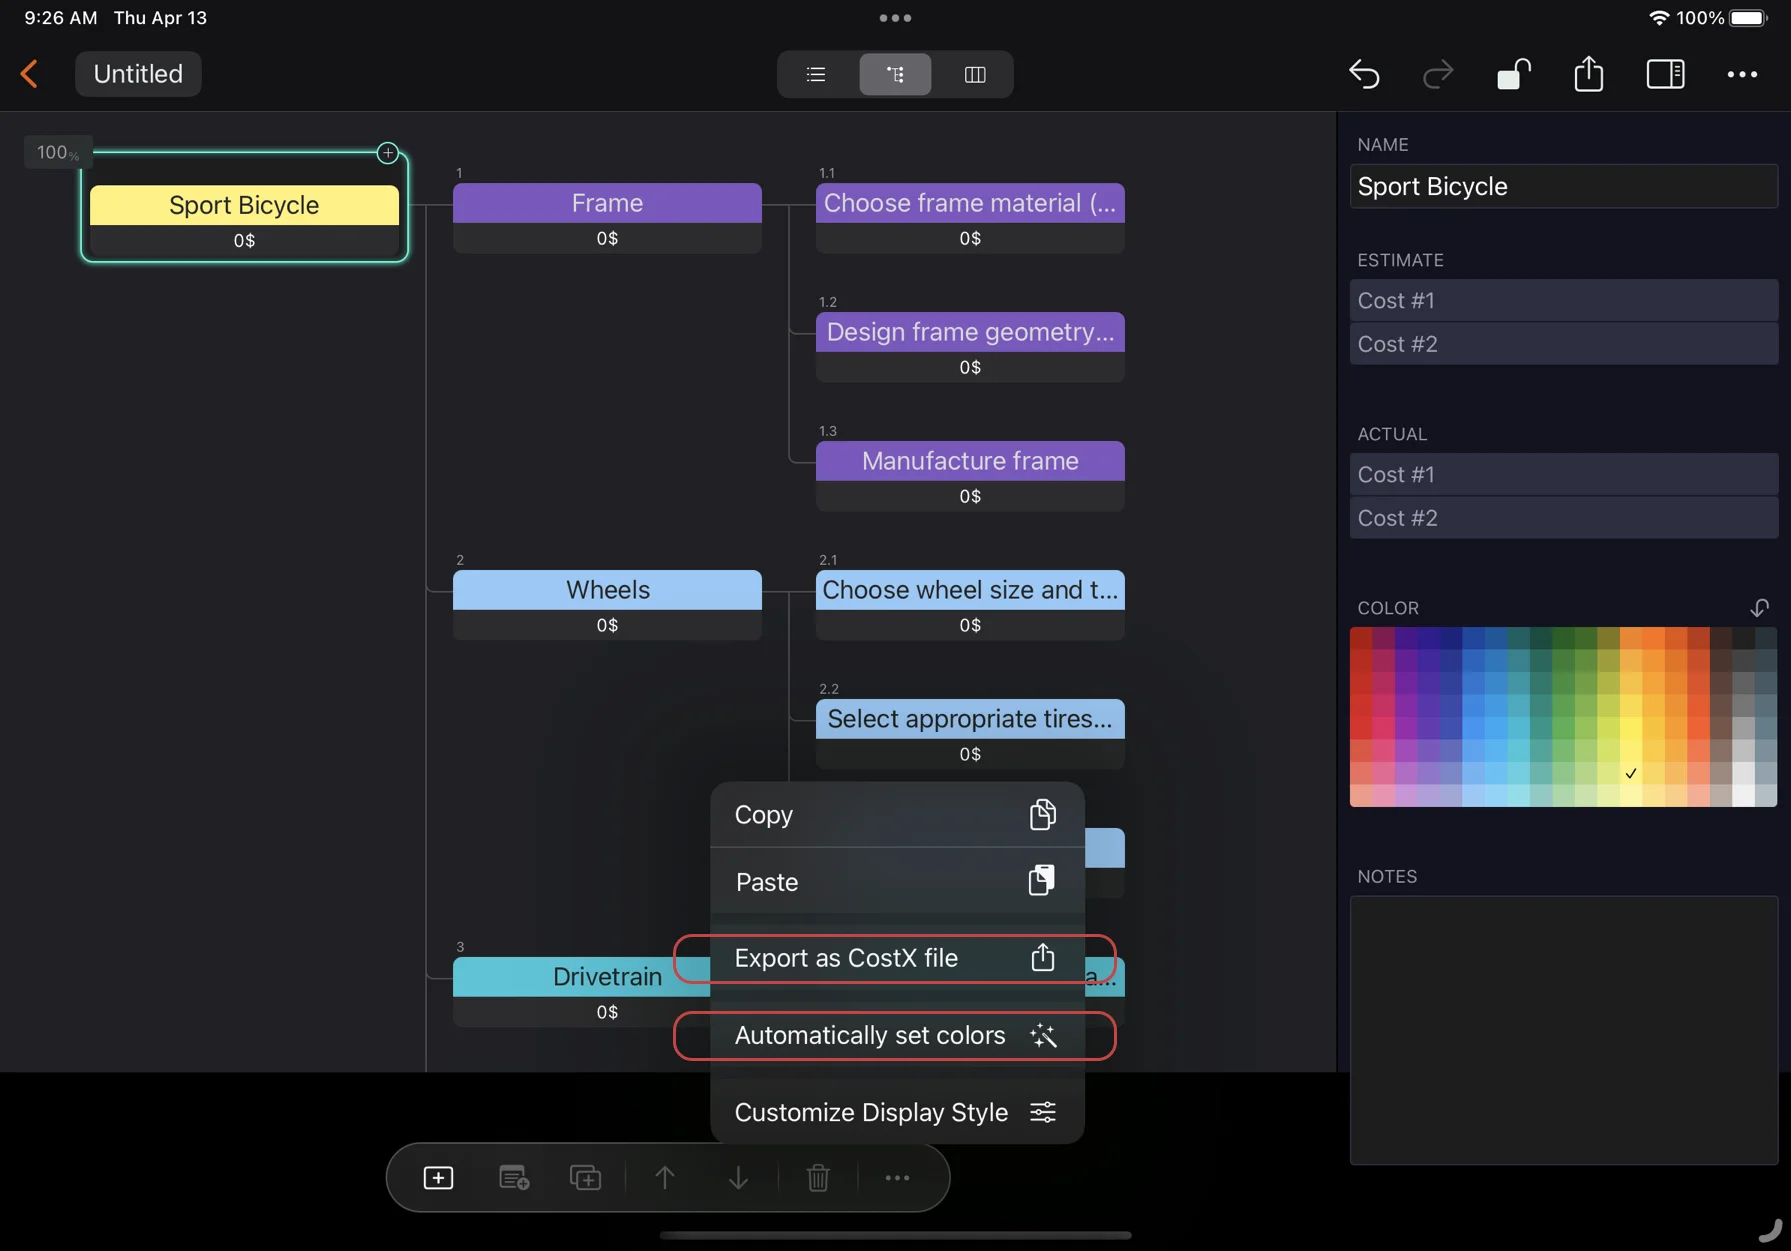Click the Estimate Cost #1 field
The width and height of the screenshot is (1791, 1251).
[1563, 300]
